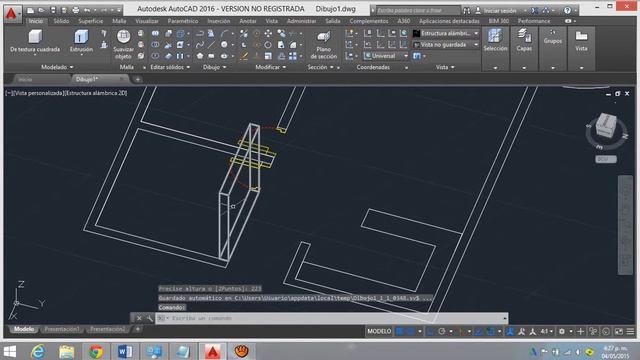Click the viewport controls Vista personalizada label
Screen dimensions: 640x360
38,93
